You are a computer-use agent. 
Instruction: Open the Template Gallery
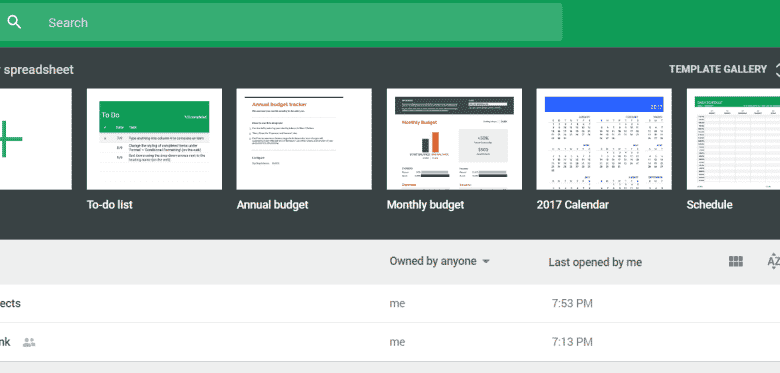click(718, 69)
